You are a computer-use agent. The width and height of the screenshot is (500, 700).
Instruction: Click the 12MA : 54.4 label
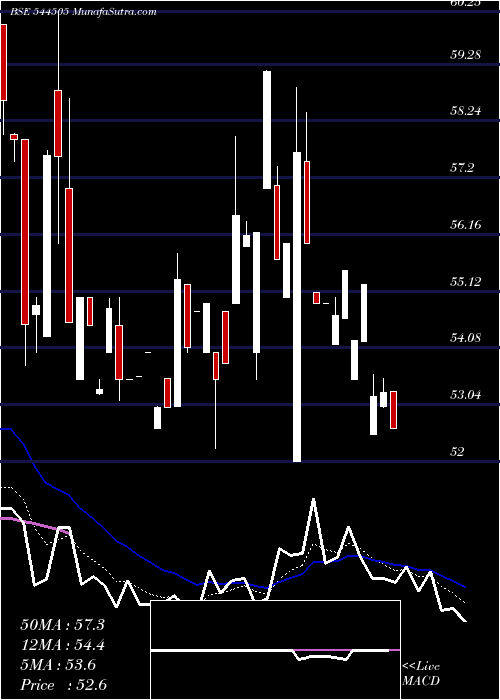62,645
